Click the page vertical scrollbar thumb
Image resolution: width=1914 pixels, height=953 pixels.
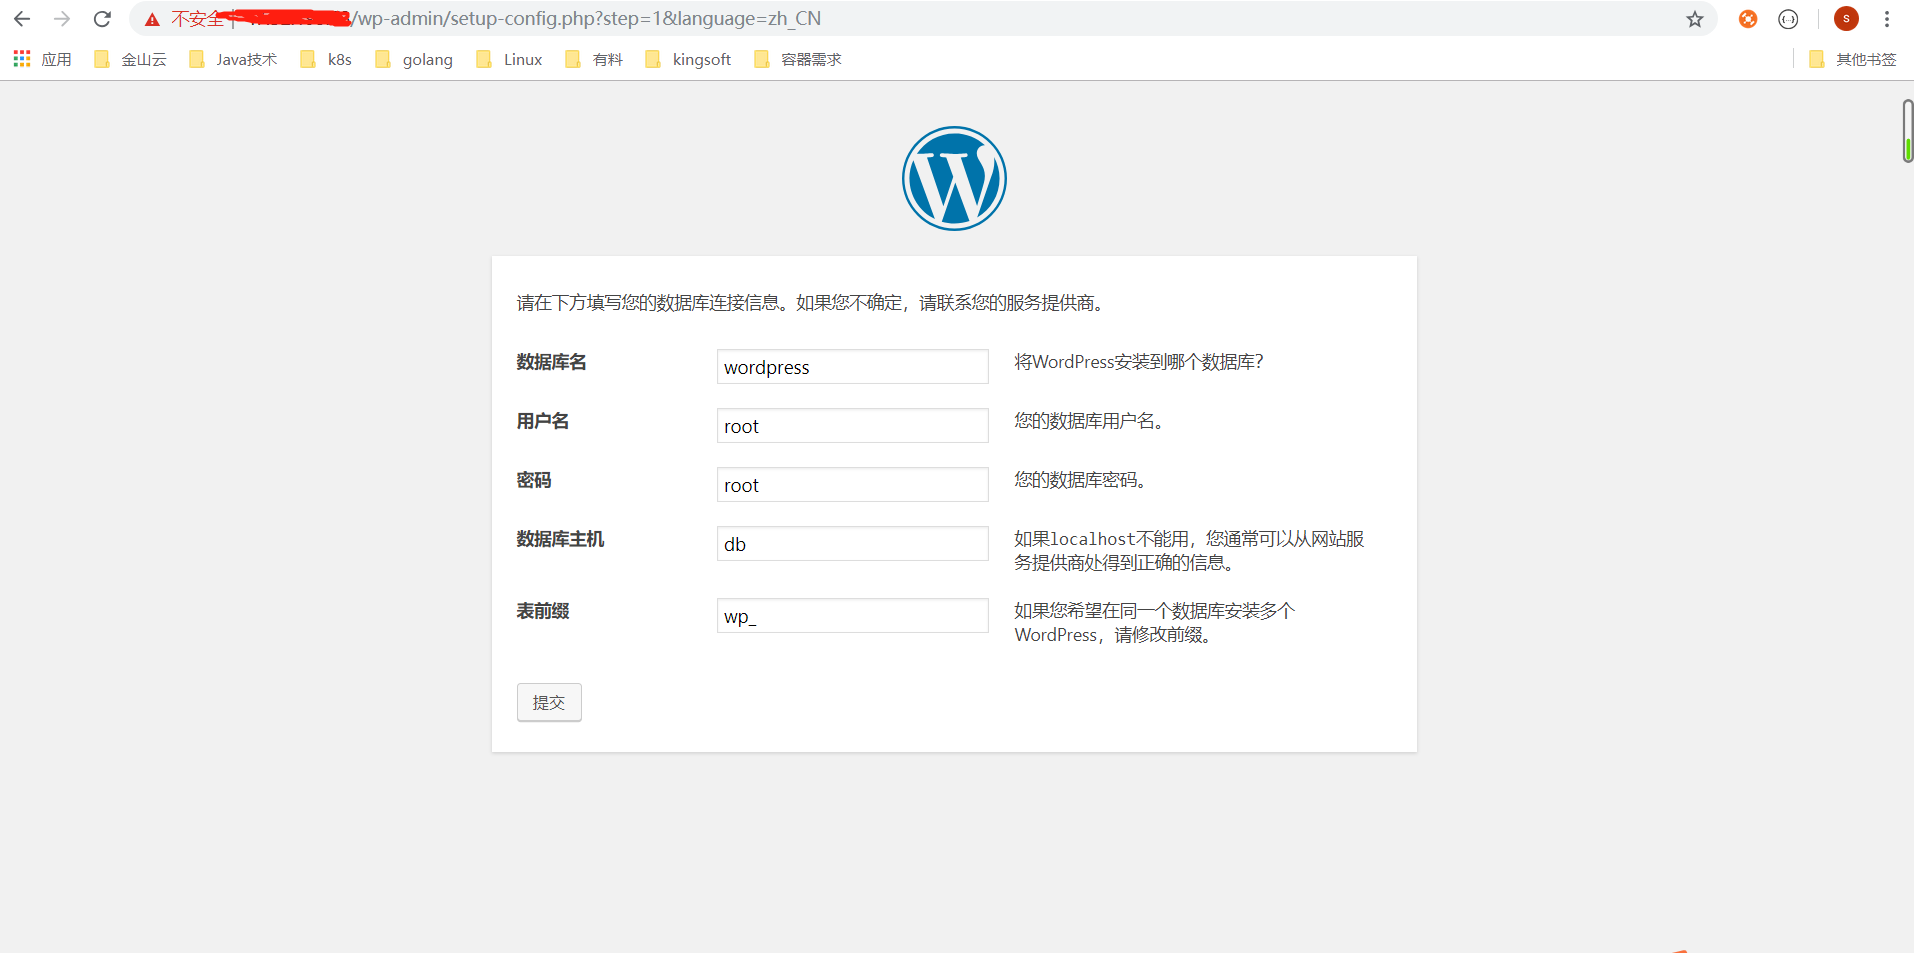(x=1907, y=131)
